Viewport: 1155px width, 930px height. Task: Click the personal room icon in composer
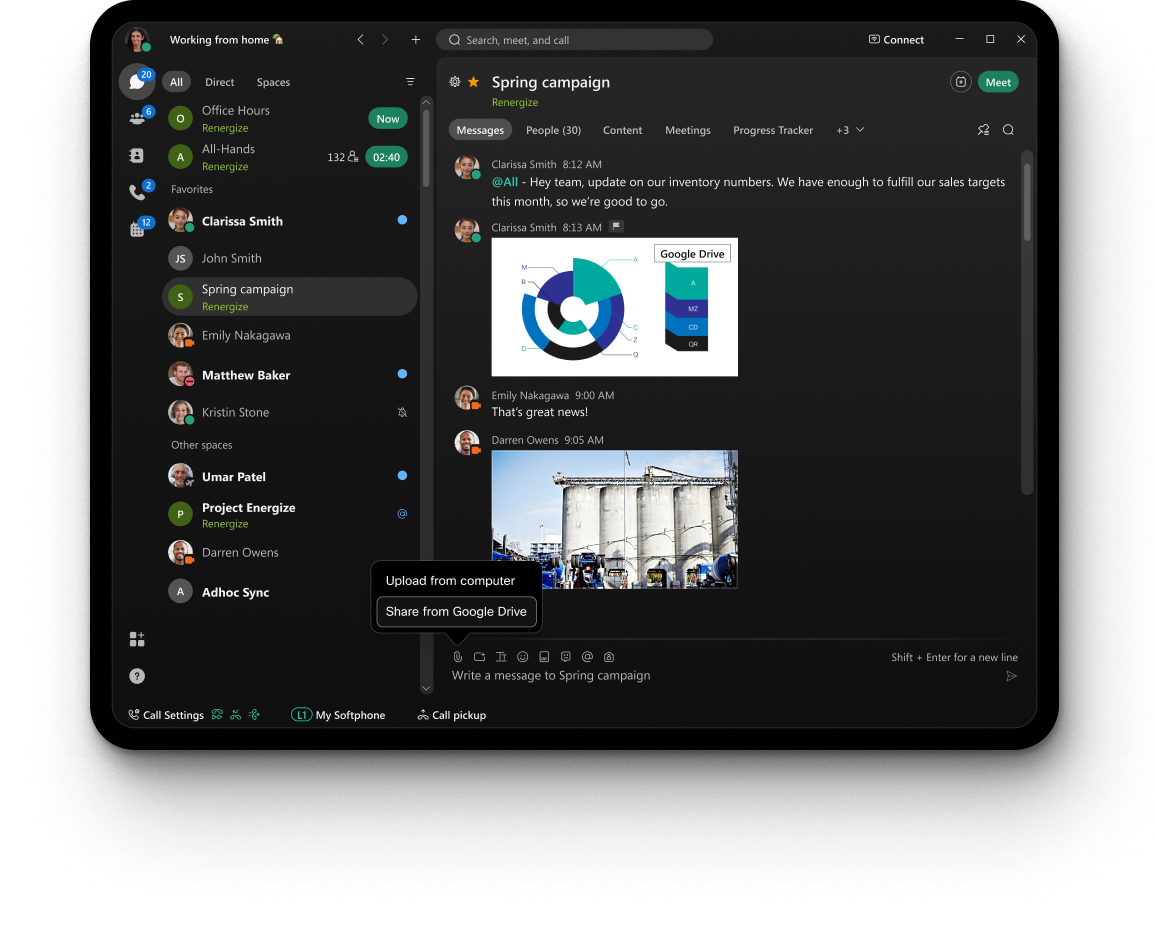point(608,657)
